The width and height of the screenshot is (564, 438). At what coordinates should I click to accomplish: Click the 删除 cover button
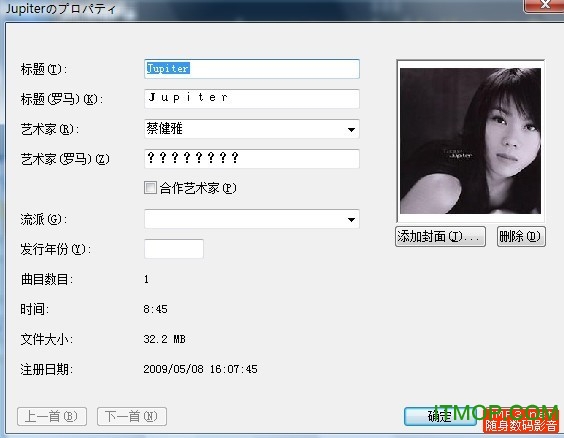521,236
